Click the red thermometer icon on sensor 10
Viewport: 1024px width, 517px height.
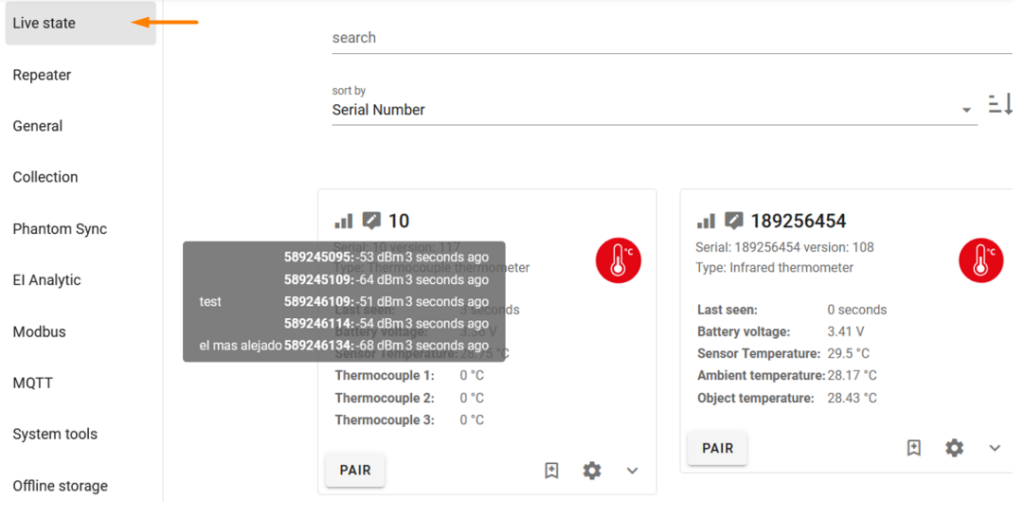[618, 260]
